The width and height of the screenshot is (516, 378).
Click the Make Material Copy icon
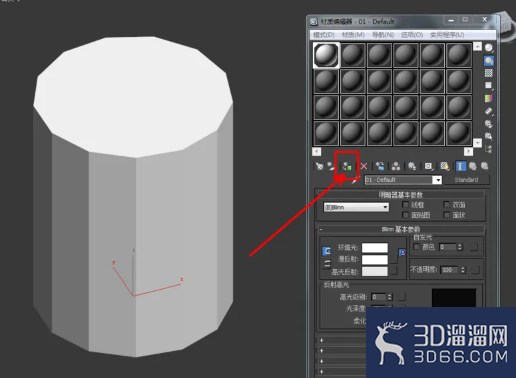(380, 166)
